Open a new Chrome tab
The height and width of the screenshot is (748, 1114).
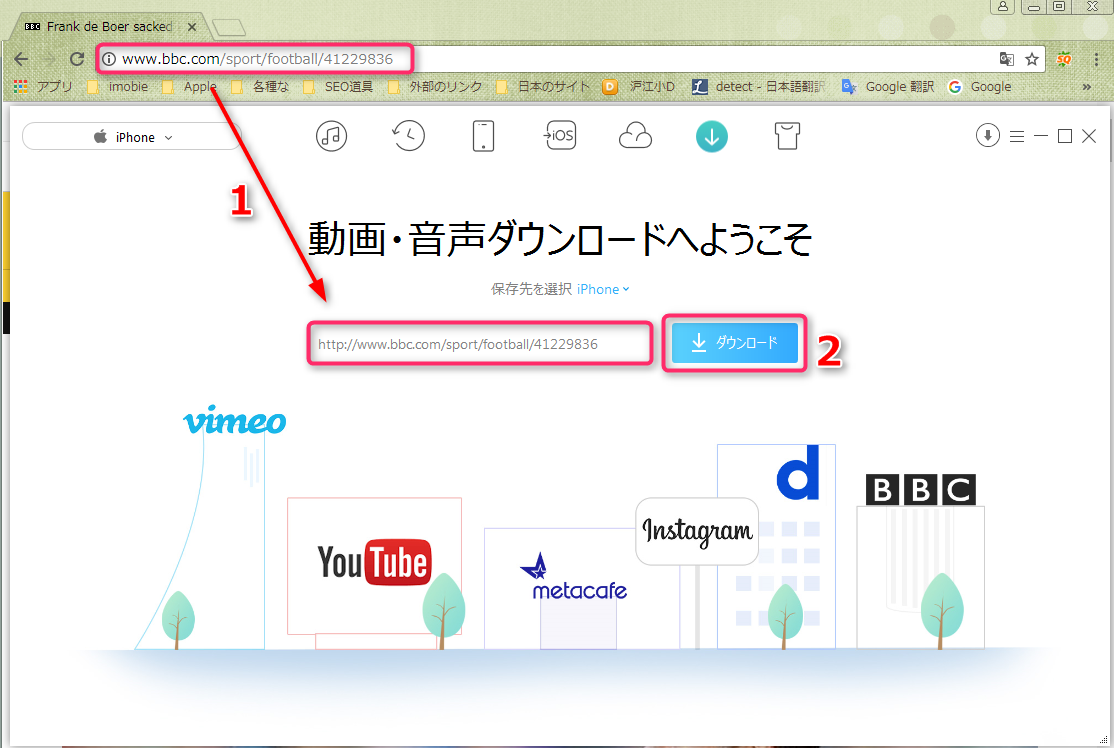229,28
